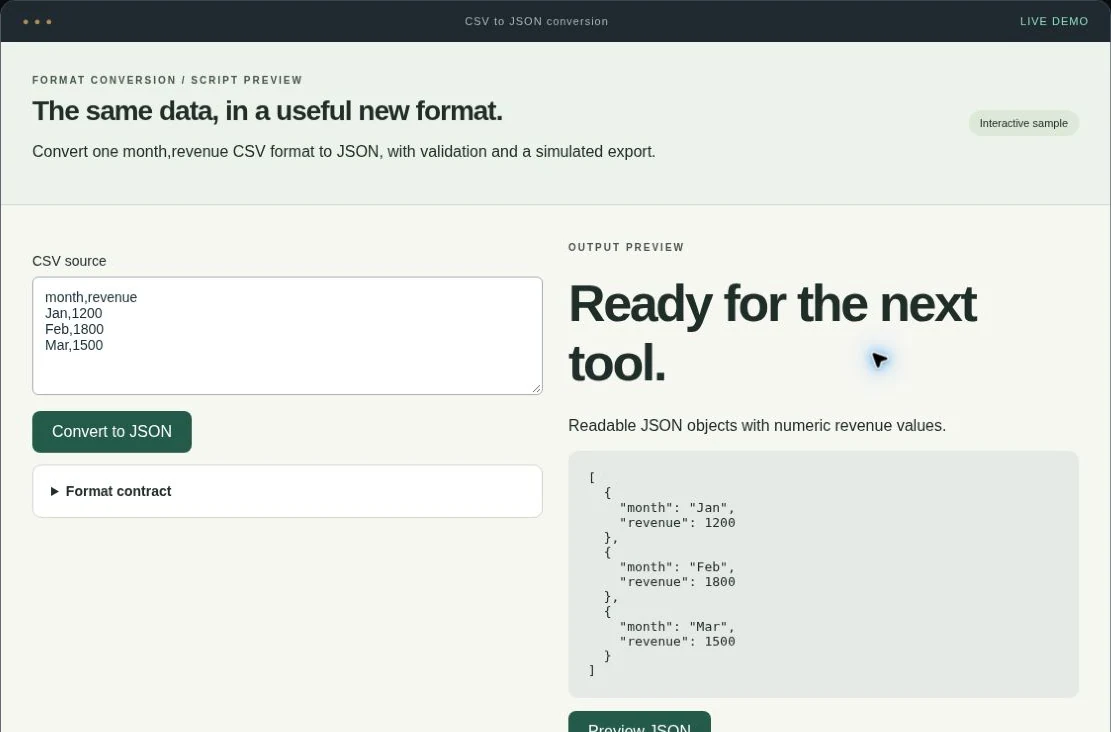
Task: Click the 'Mar,1500' line in CSV source
Action: coord(74,345)
